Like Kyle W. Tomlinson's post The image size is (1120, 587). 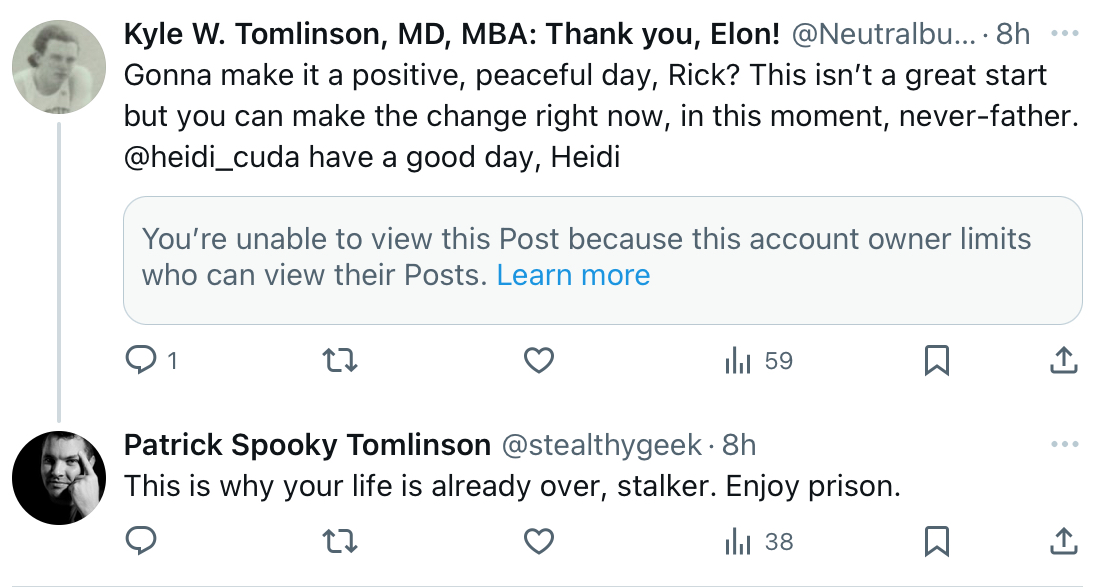(539, 361)
